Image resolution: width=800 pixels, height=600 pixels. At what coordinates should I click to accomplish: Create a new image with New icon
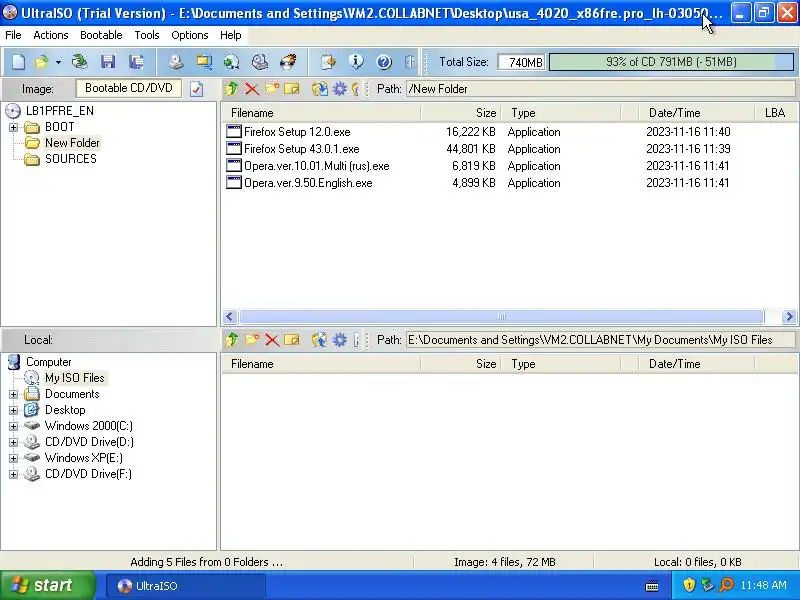tap(19, 62)
